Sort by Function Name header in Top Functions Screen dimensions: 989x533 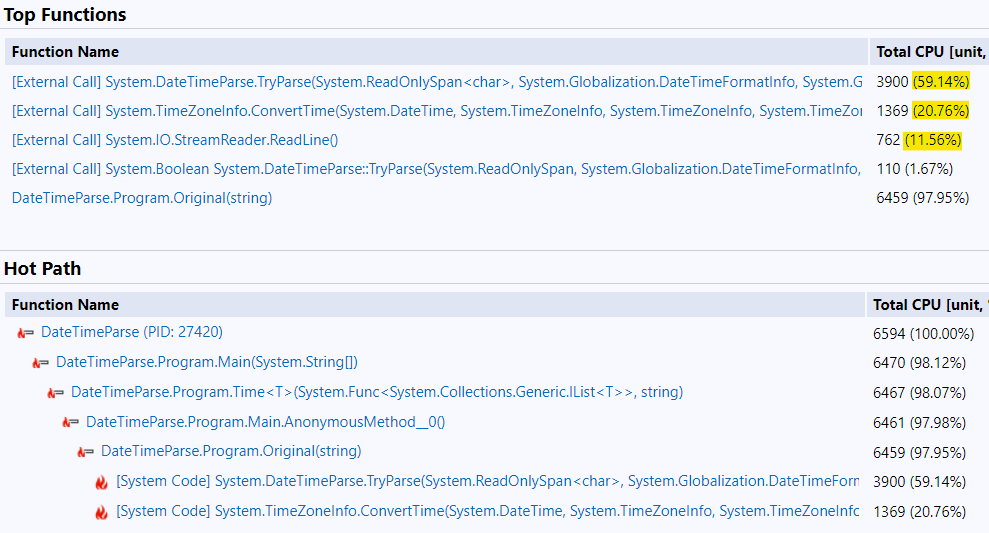(x=65, y=52)
